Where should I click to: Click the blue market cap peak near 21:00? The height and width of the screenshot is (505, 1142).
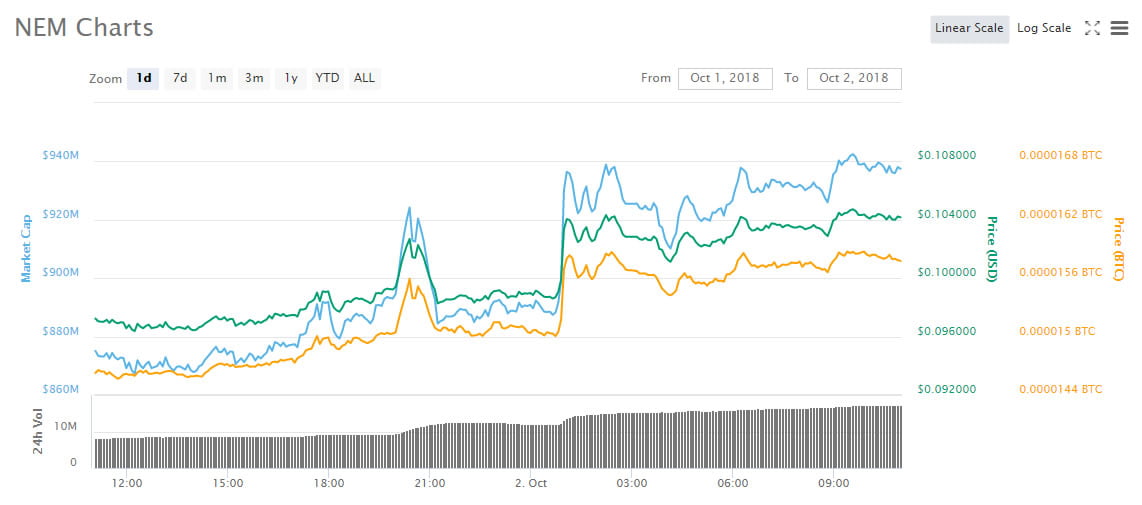pyautogui.click(x=409, y=208)
